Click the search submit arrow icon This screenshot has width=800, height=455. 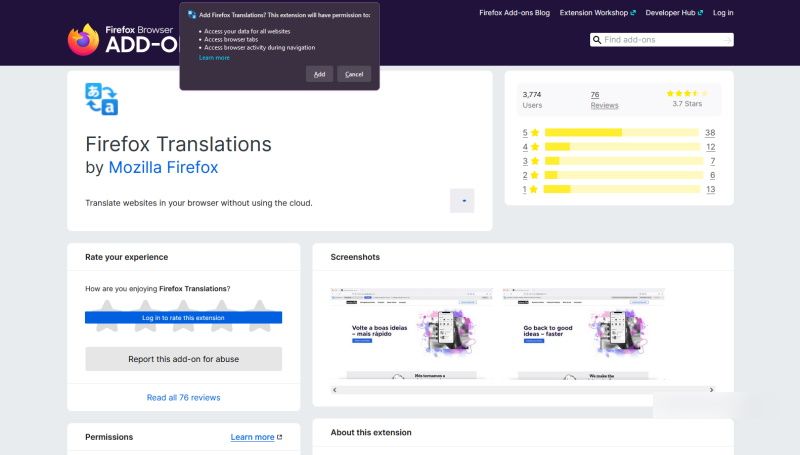[728, 40]
